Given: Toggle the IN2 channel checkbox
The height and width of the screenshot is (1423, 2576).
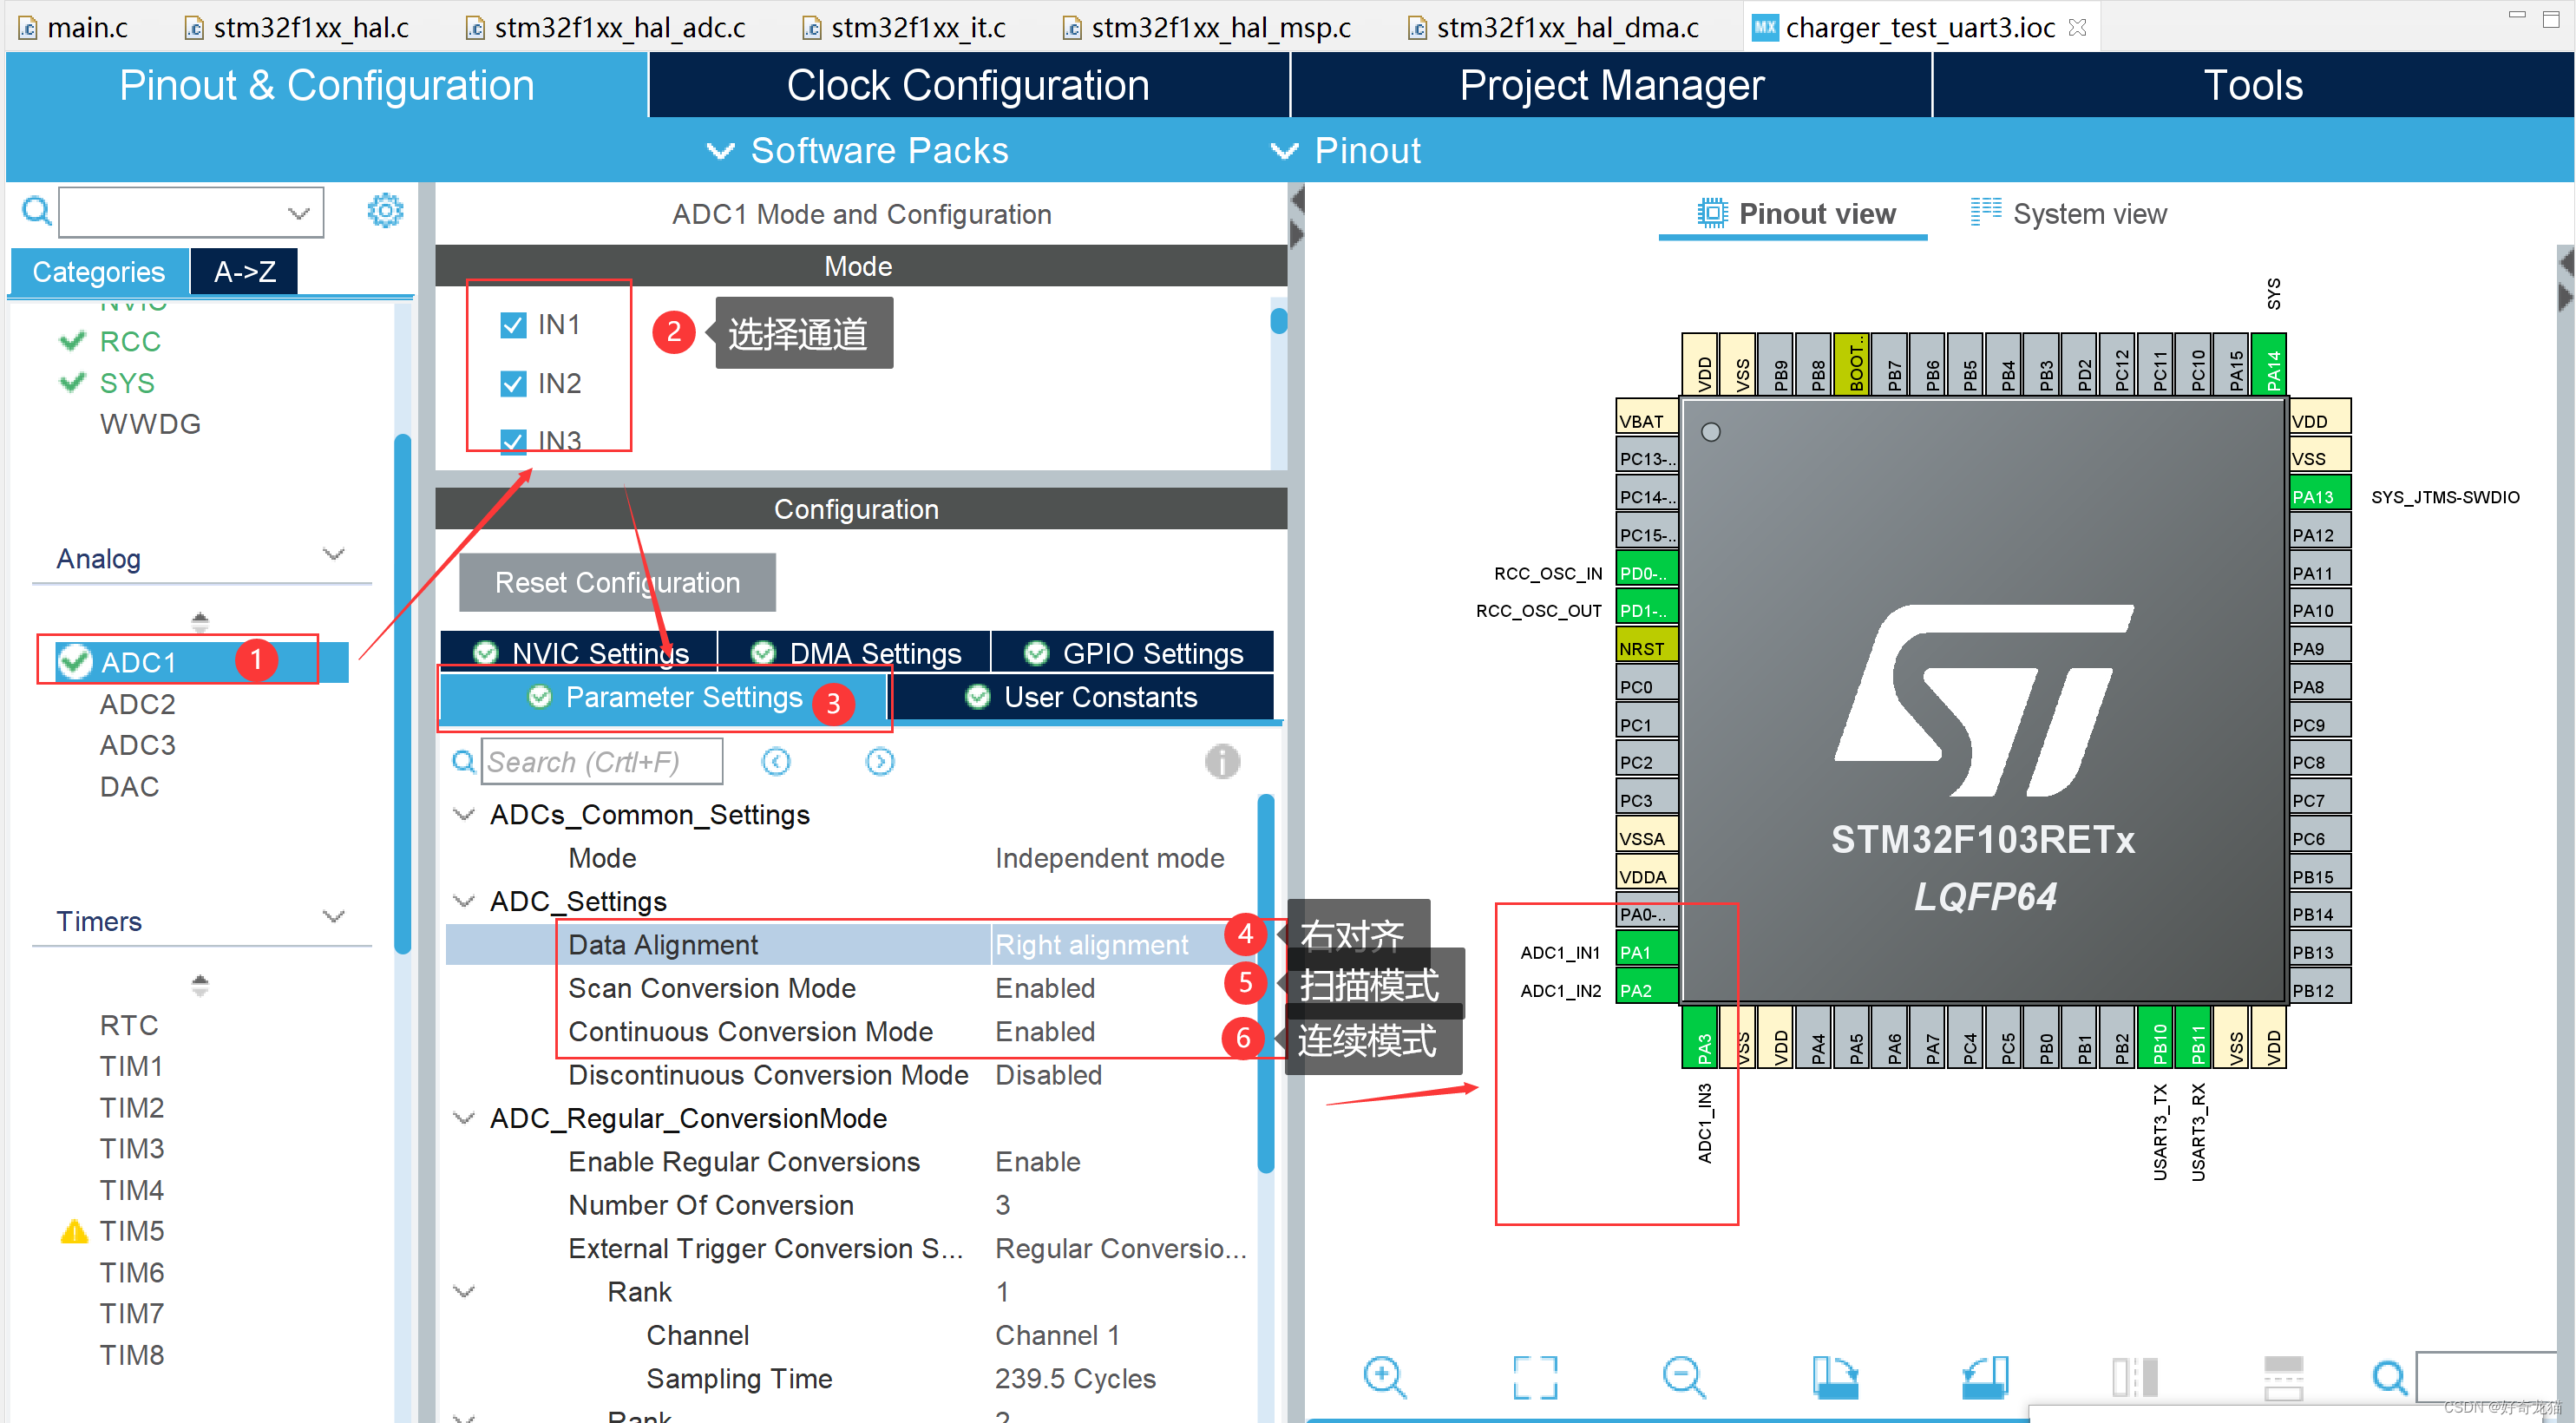Looking at the screenshot, I should point(513,384).
